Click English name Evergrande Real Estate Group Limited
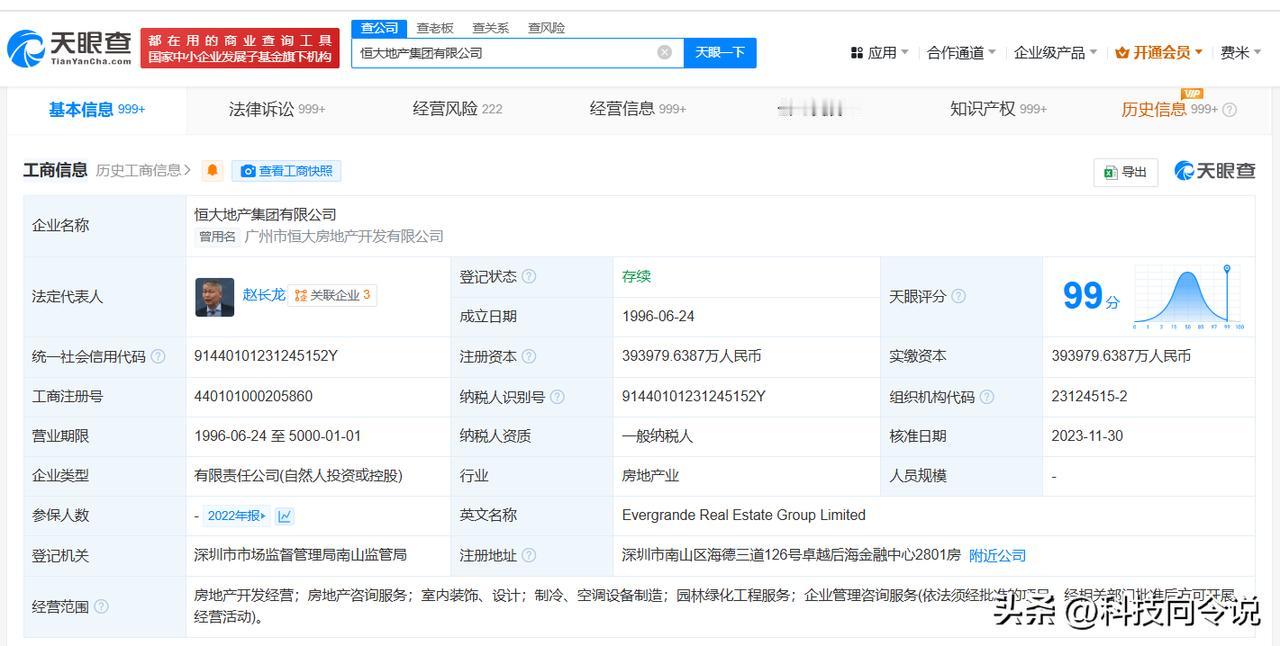The image size is (1280, 646). coord(743,515)
